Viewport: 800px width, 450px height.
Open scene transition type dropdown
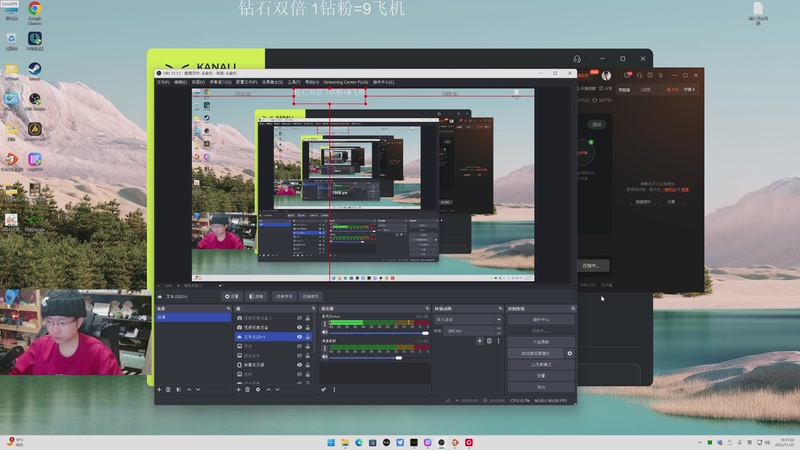tap(468, 319)
